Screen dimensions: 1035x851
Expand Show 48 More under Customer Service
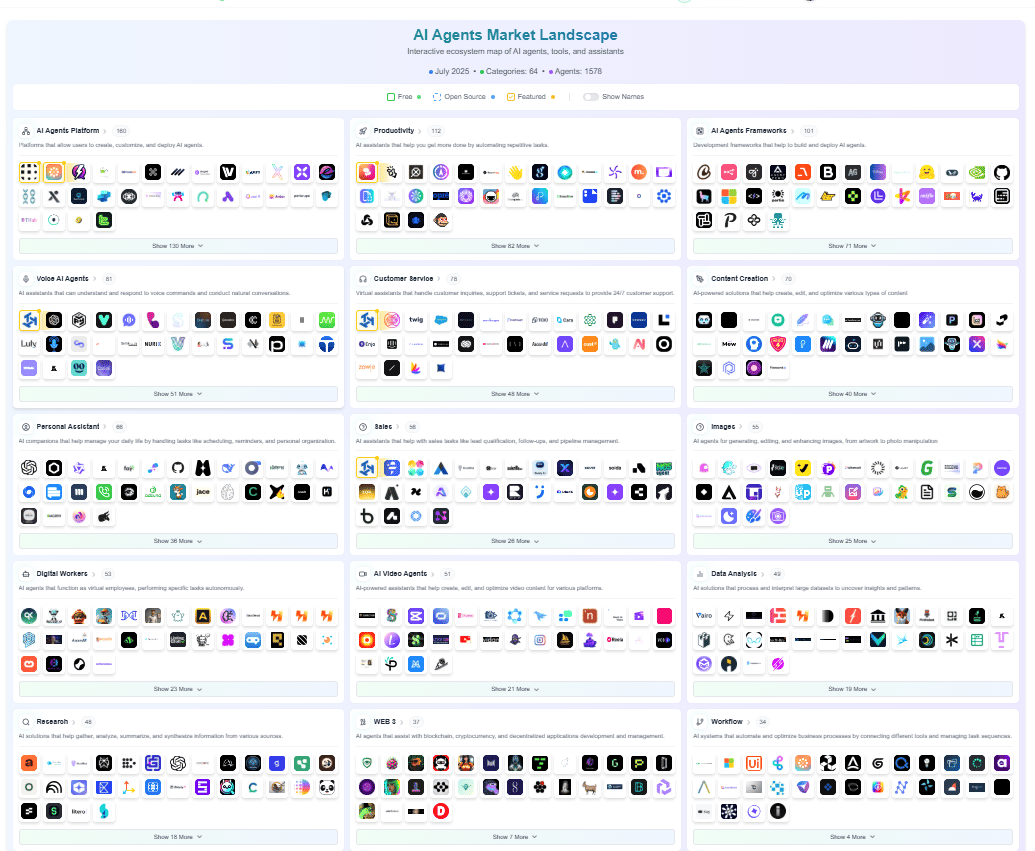(x=515, y=393)
